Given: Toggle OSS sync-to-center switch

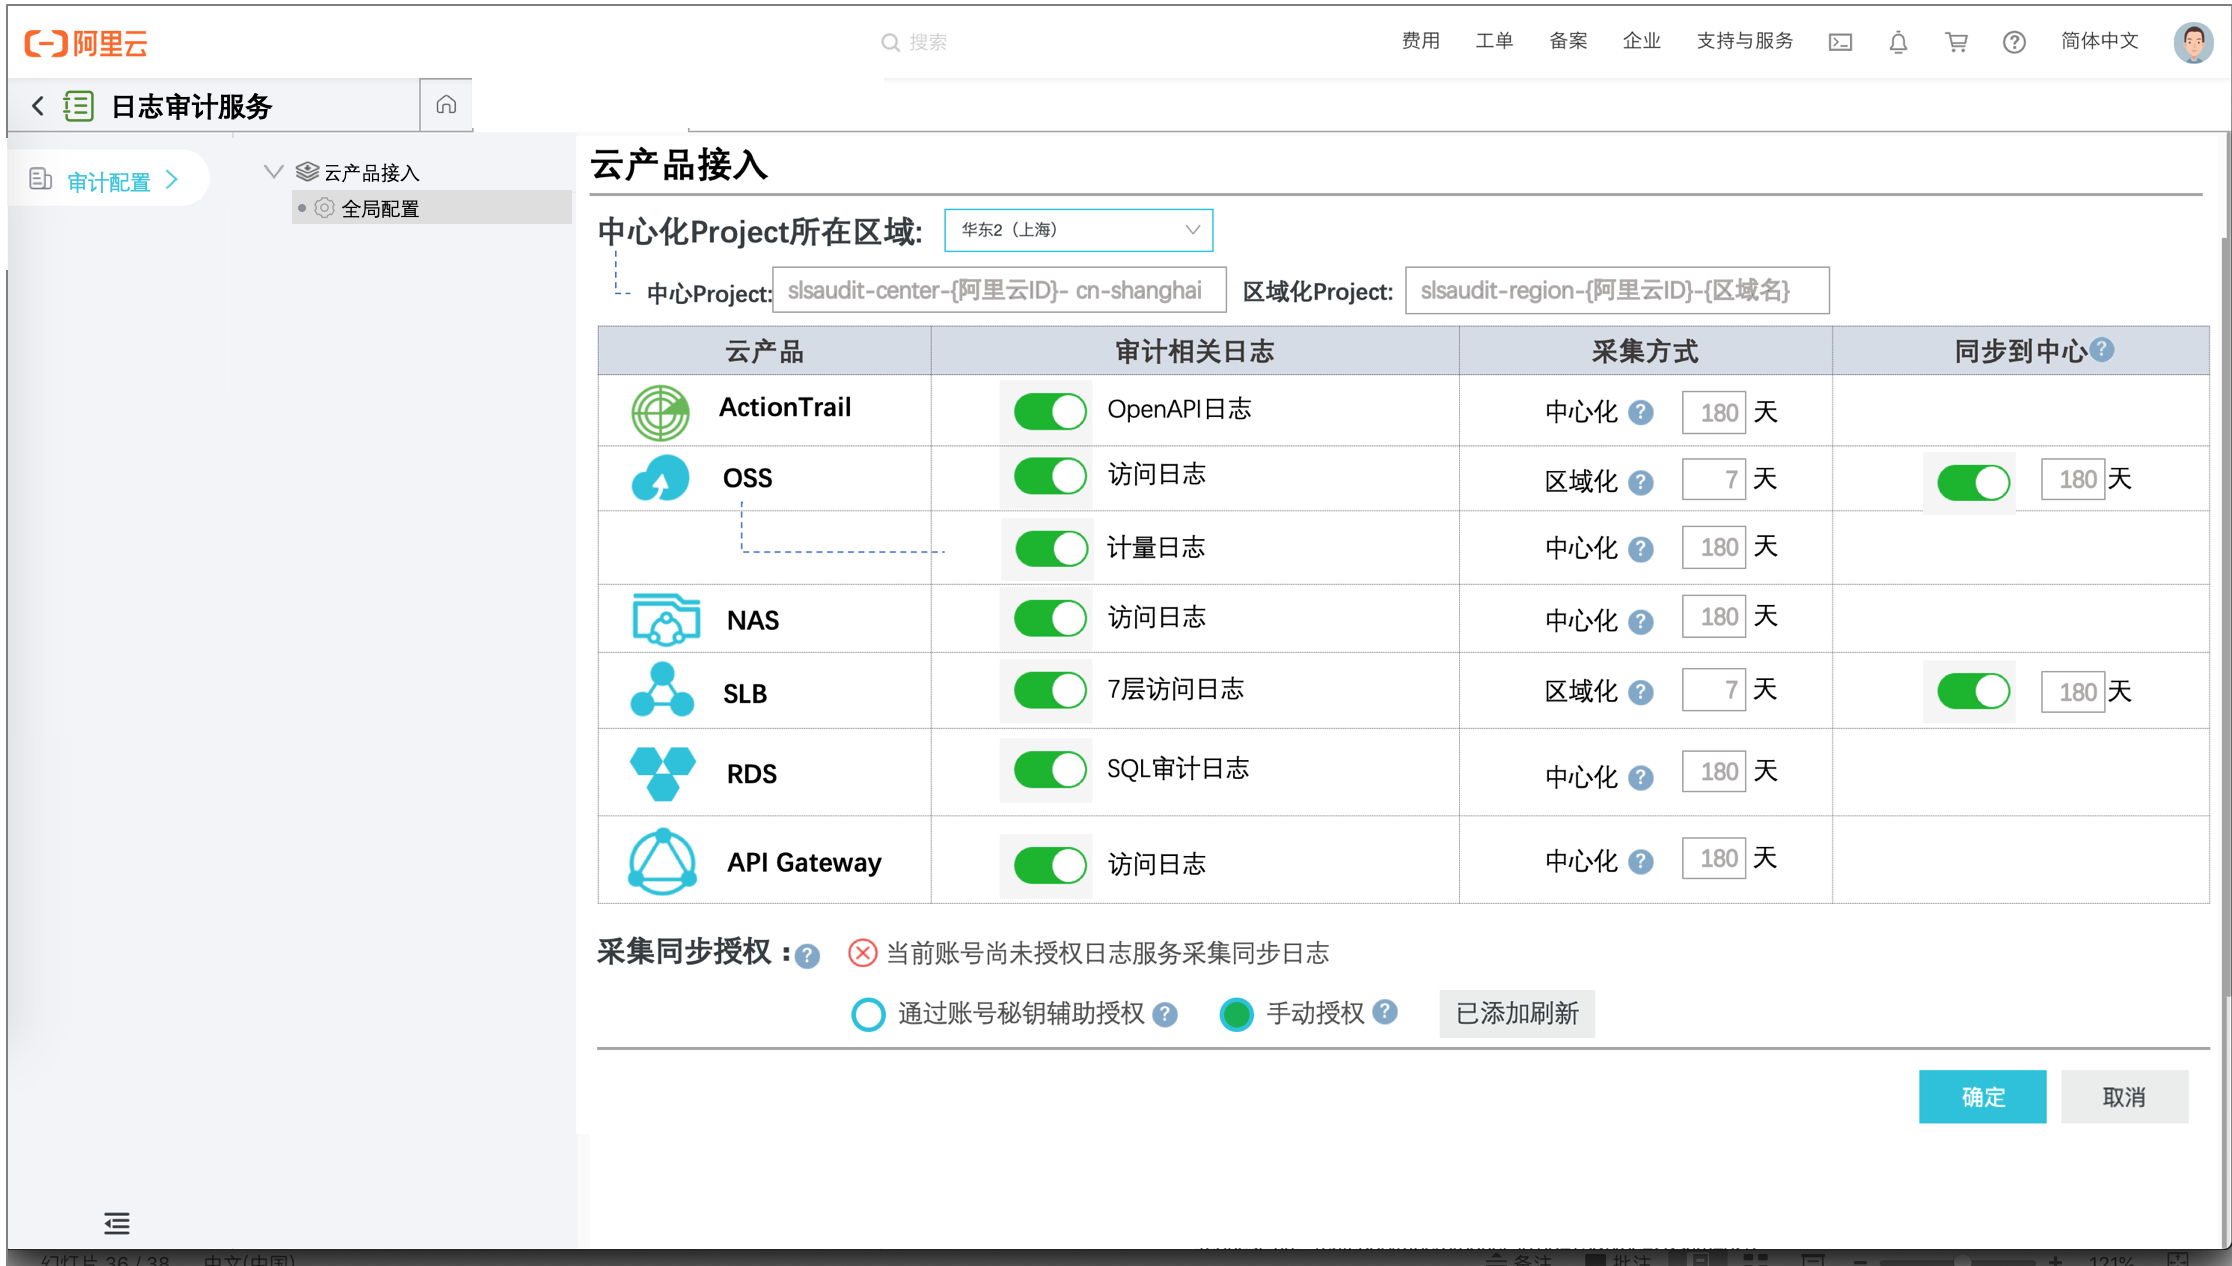Looking at the screenshot, I should point(1974,483).
